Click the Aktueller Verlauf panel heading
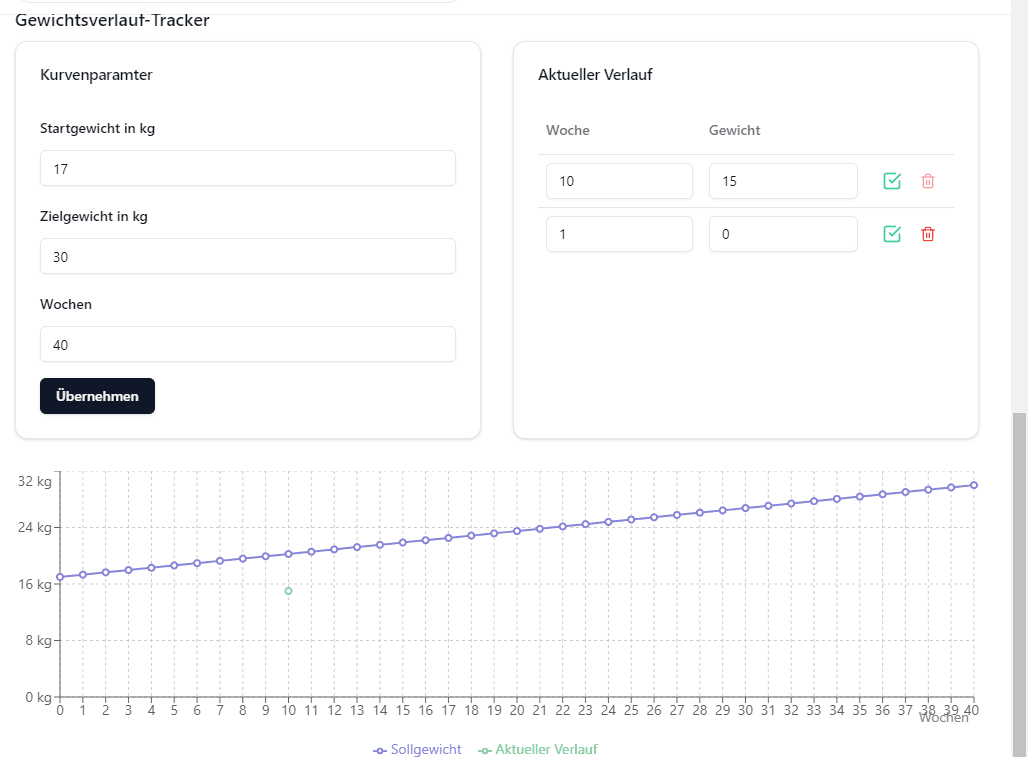This screenshot has width=1028, height=757. click(595, 75)
